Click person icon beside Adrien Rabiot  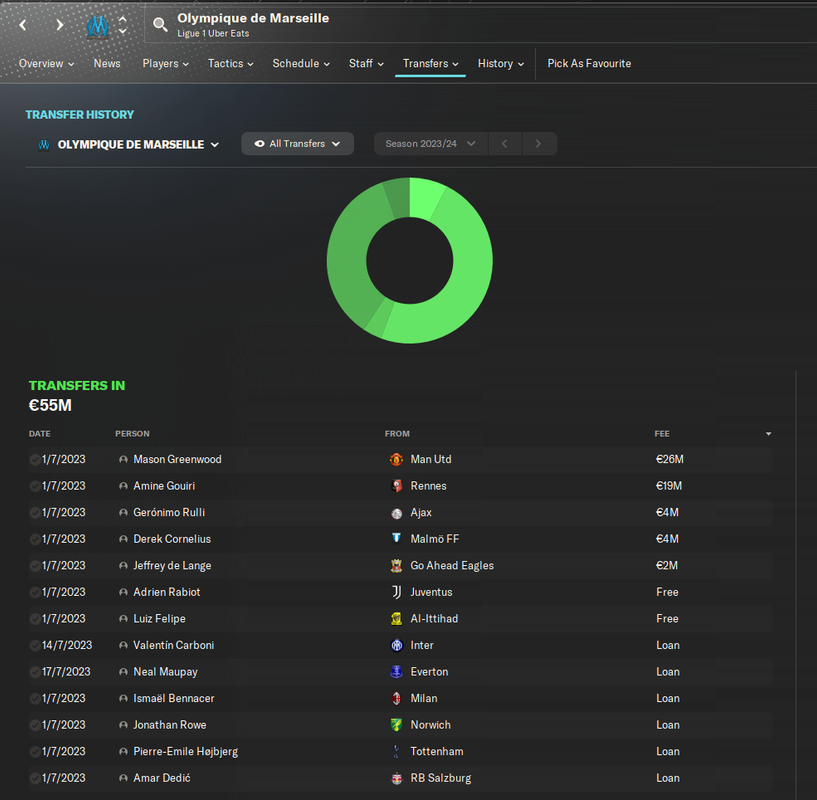123,592
